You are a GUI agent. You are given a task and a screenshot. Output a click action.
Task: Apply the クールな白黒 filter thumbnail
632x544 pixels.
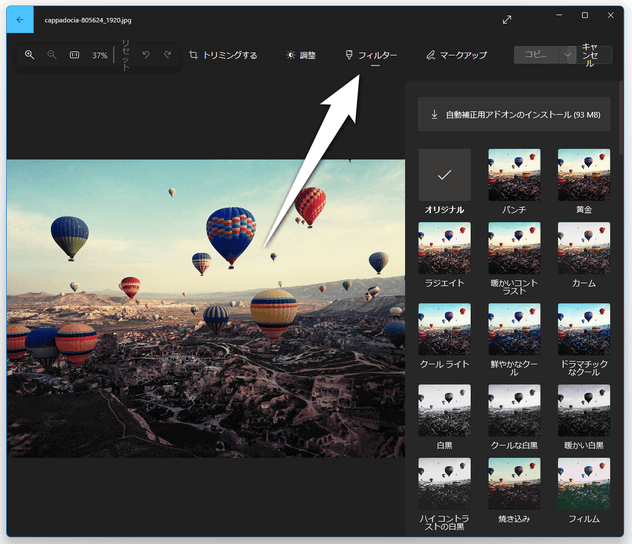coord(514,410)
